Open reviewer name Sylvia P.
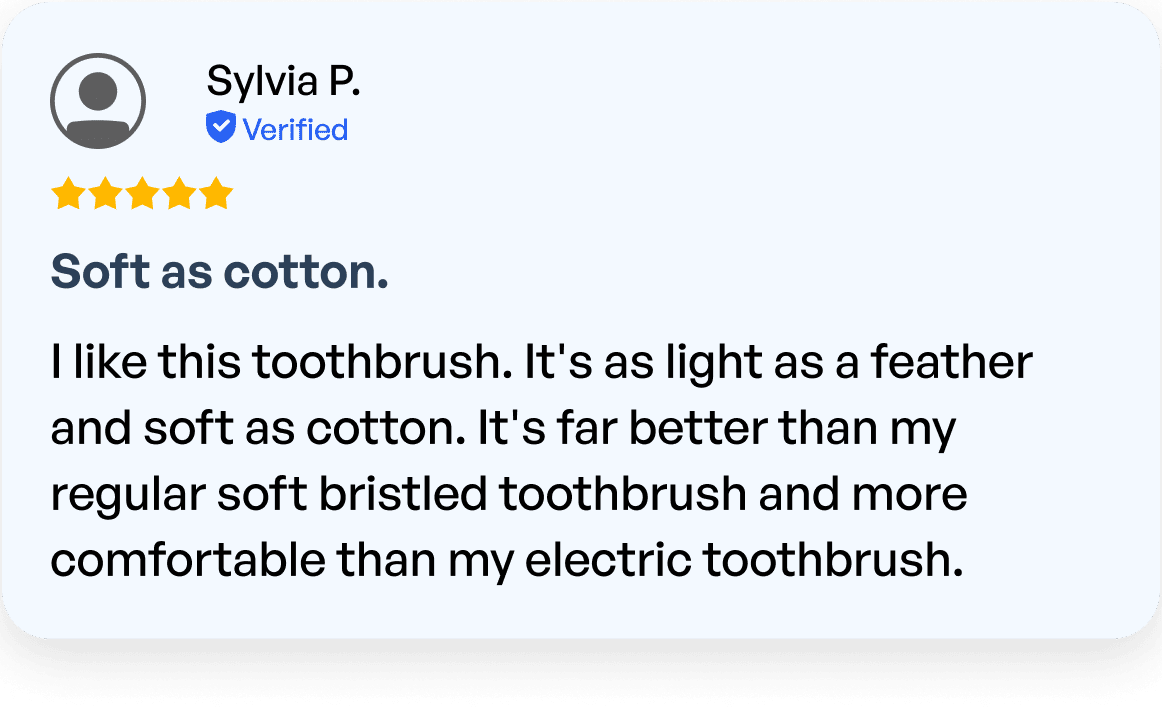The height and width of the screenshot is (718, 1162). tap(282, 81)
